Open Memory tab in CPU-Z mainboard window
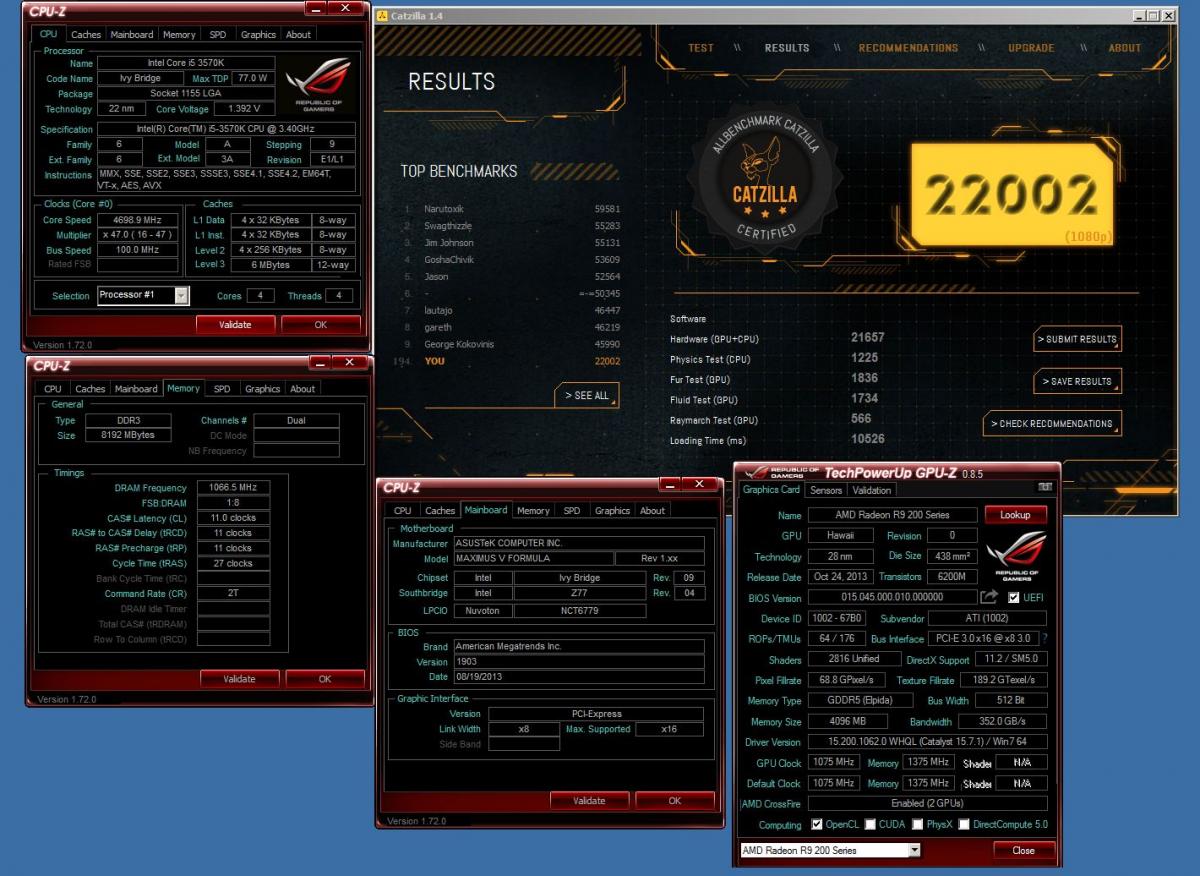 pos(533,510)
